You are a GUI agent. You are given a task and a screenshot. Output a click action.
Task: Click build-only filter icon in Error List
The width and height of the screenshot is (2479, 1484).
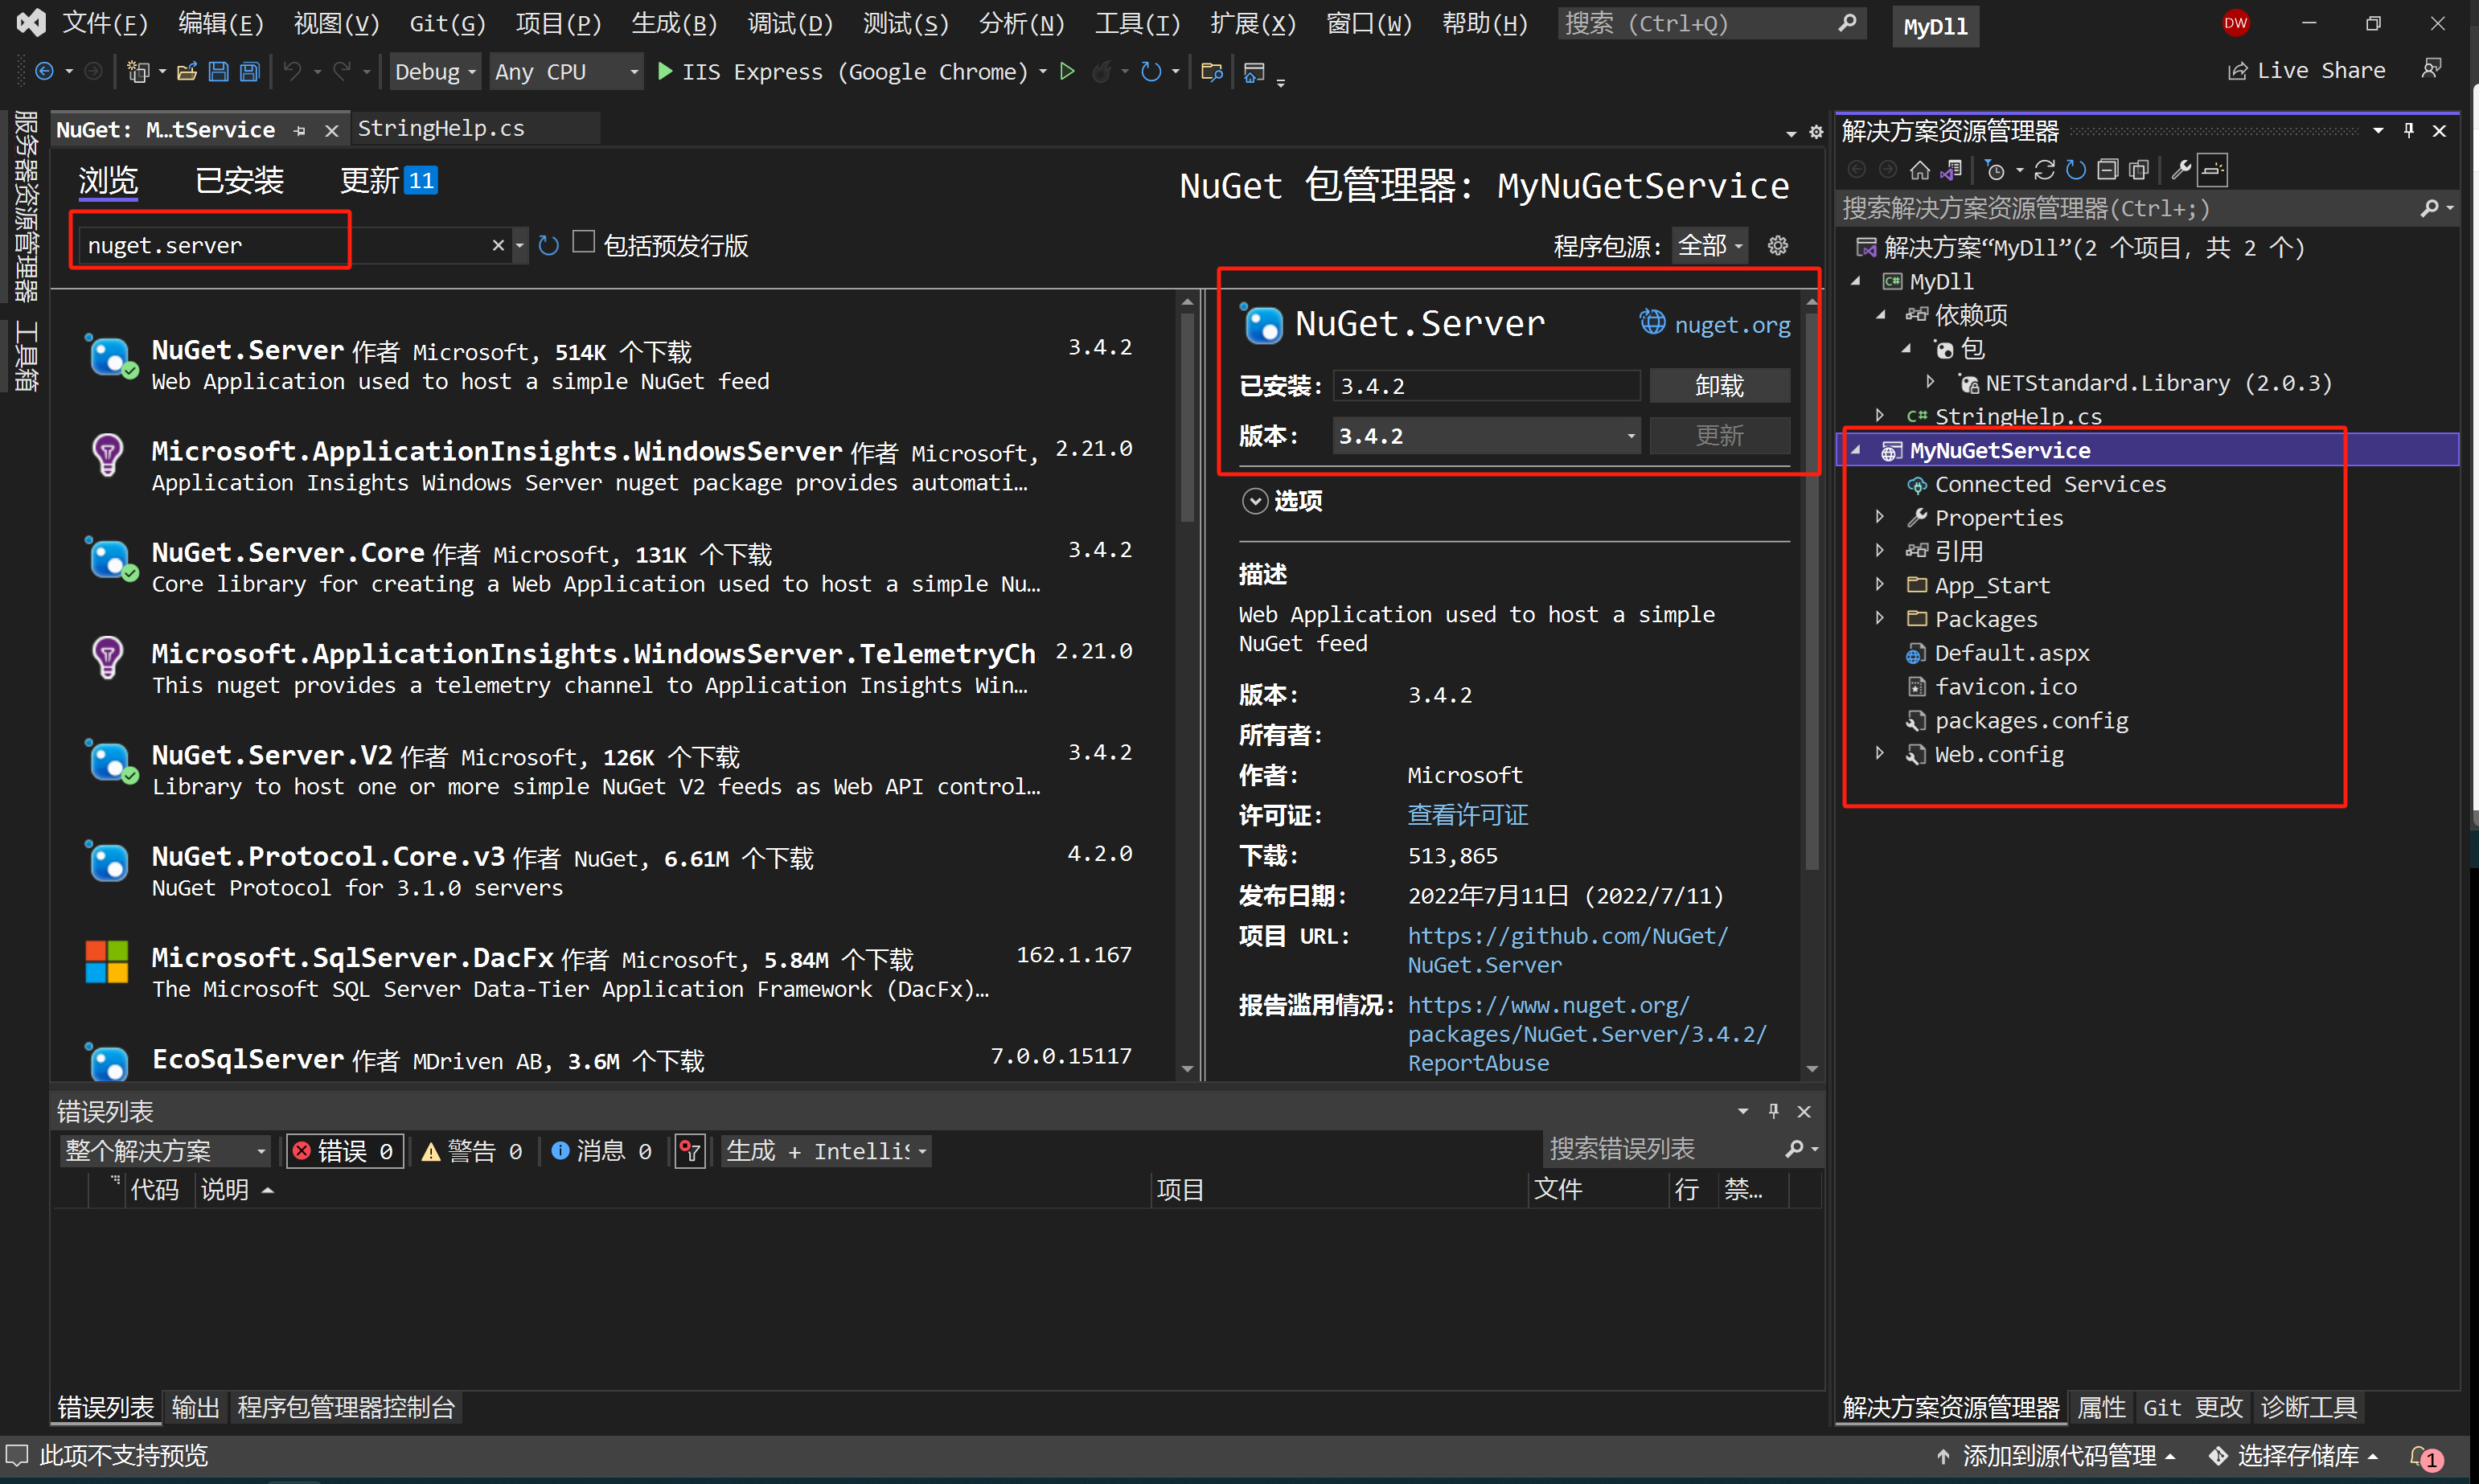click(x=690, y=1151)
